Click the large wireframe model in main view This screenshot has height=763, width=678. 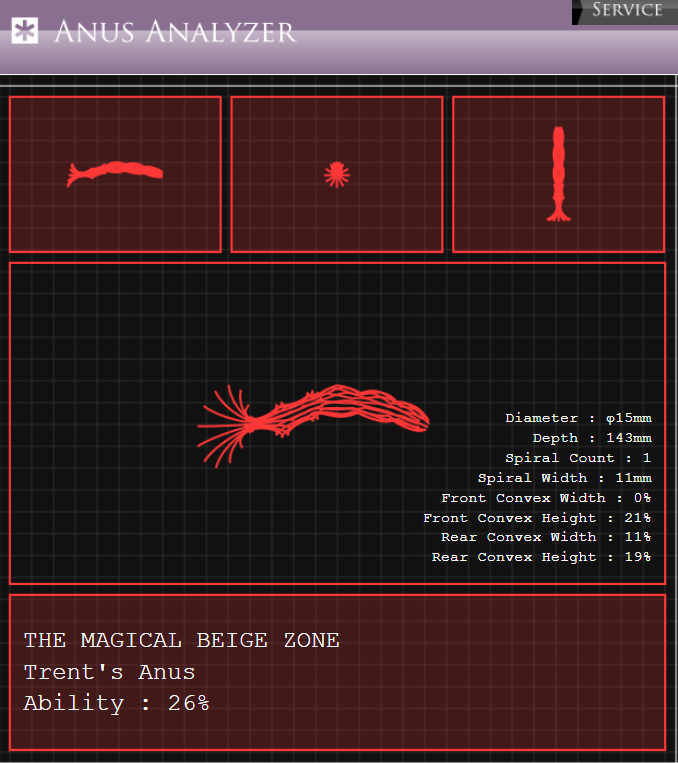click(313, 426)
